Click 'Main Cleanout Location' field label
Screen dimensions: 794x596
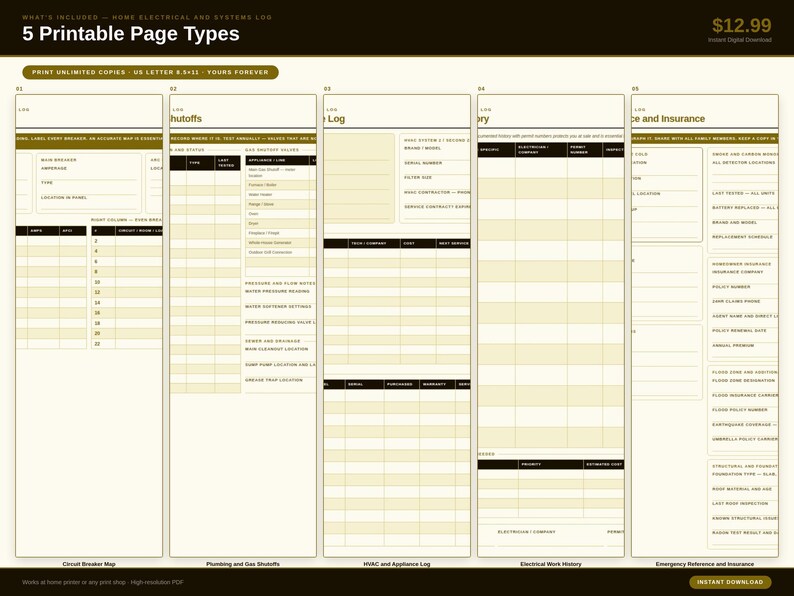276,349
